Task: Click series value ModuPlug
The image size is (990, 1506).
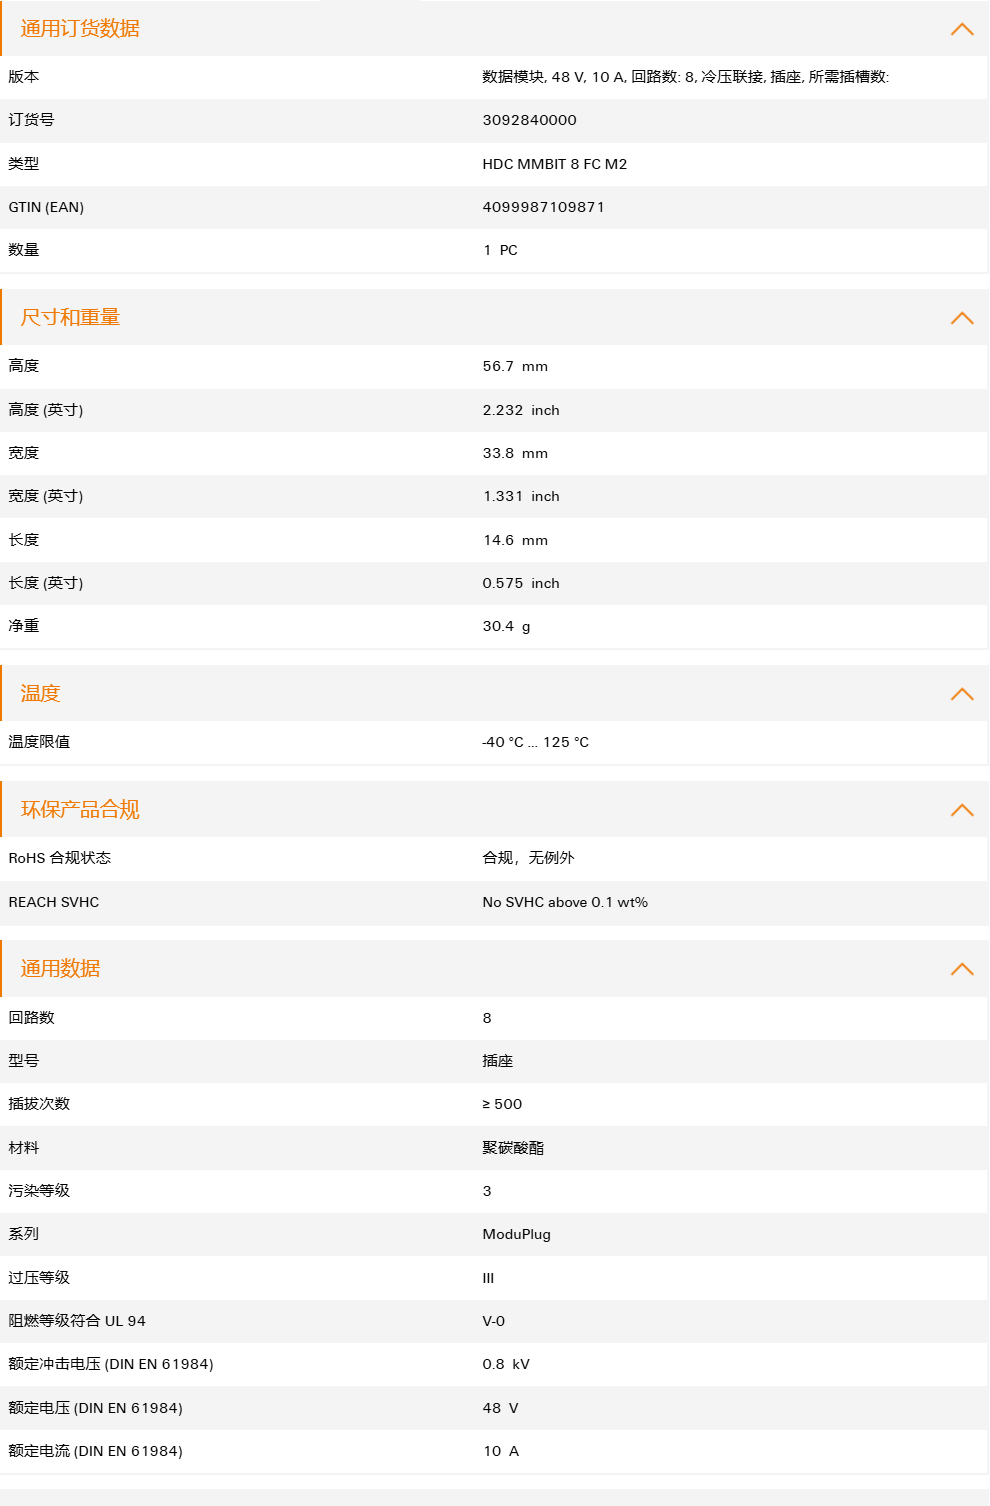Action: (x=516, y=1234)
